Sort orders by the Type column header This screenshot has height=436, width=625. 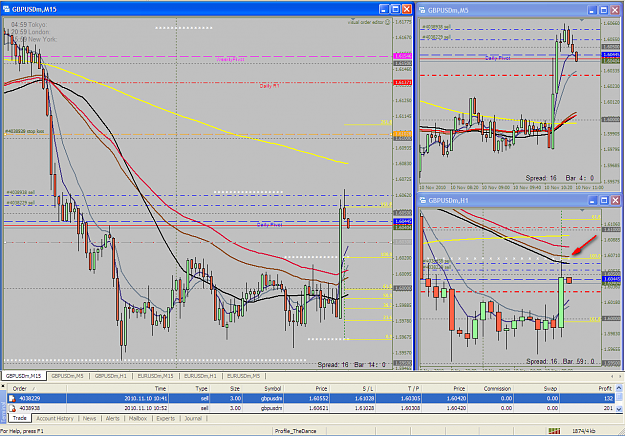coord(190,389)
